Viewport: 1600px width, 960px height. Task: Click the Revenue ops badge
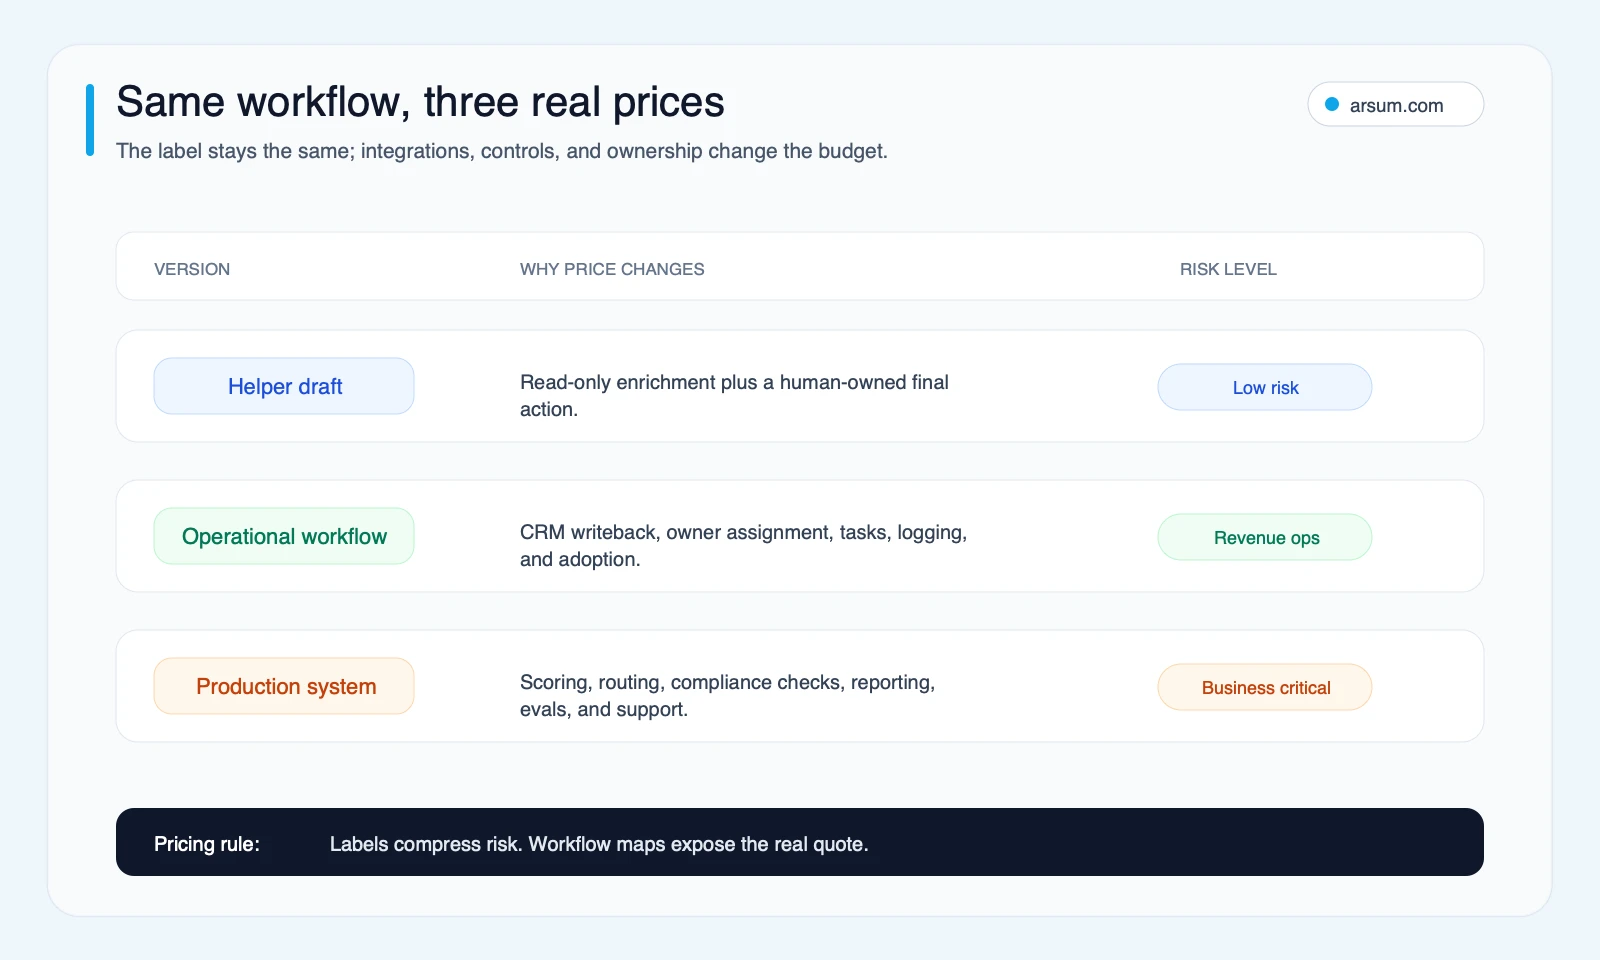(1265, 537)
